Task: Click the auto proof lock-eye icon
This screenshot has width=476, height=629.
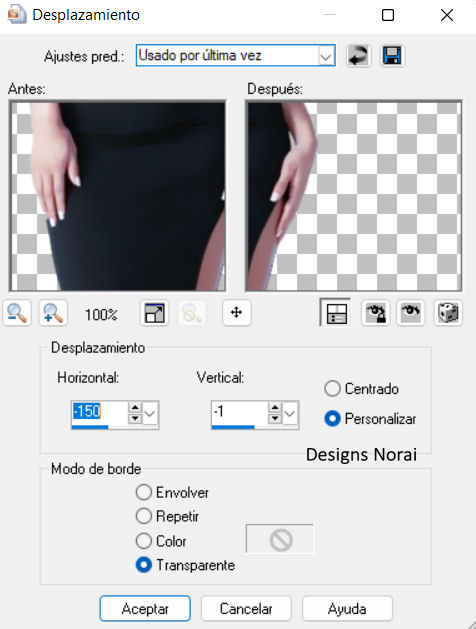Action: point(375,312)
